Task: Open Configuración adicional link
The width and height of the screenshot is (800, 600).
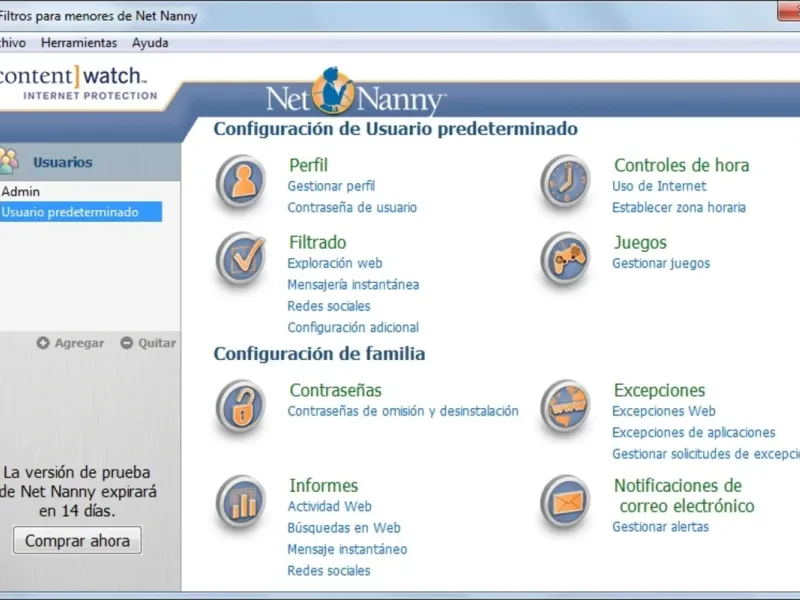Action: [x=353, y=327]
